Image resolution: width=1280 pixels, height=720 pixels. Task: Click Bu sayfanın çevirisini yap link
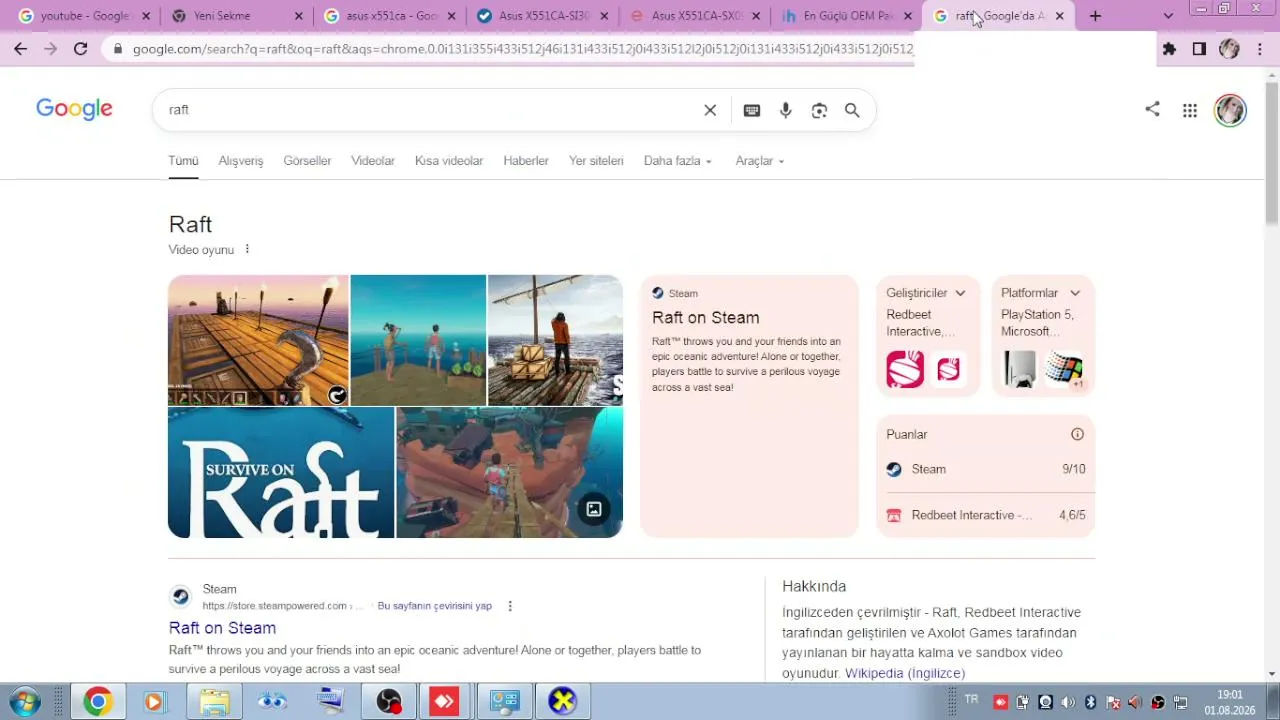[435, 606]
